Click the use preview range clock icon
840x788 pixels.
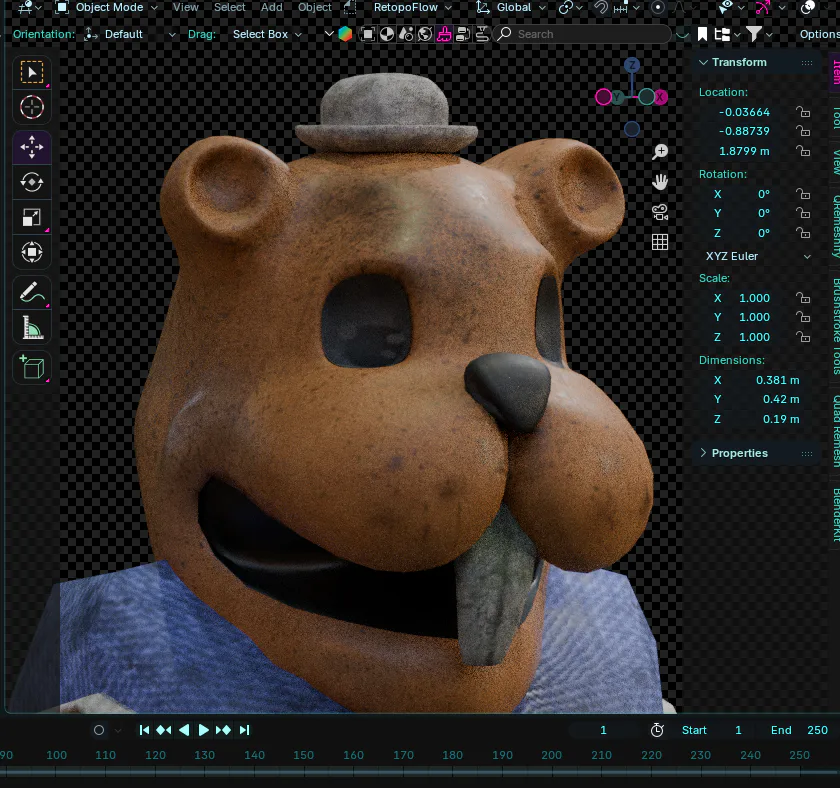(657, 730)
